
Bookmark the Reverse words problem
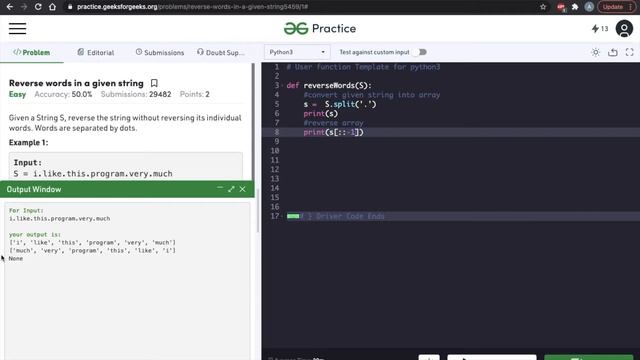point(154,83)
